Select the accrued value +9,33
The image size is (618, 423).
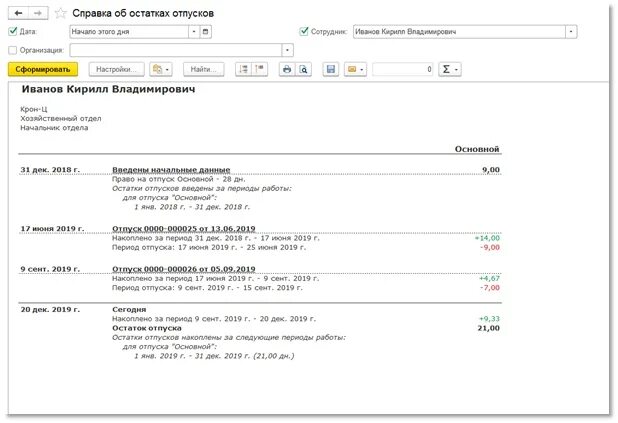[x=489, y=319]
